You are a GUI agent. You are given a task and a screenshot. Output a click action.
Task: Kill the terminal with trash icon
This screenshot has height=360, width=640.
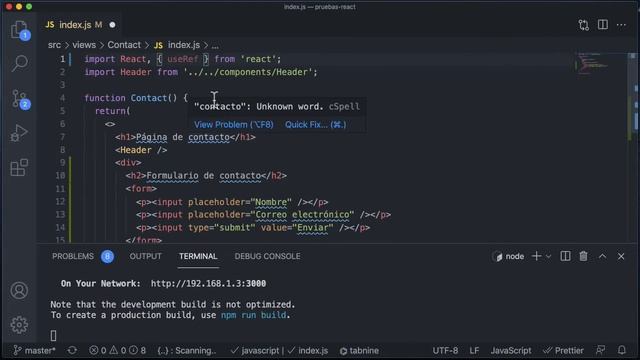(x=584, y=256)
